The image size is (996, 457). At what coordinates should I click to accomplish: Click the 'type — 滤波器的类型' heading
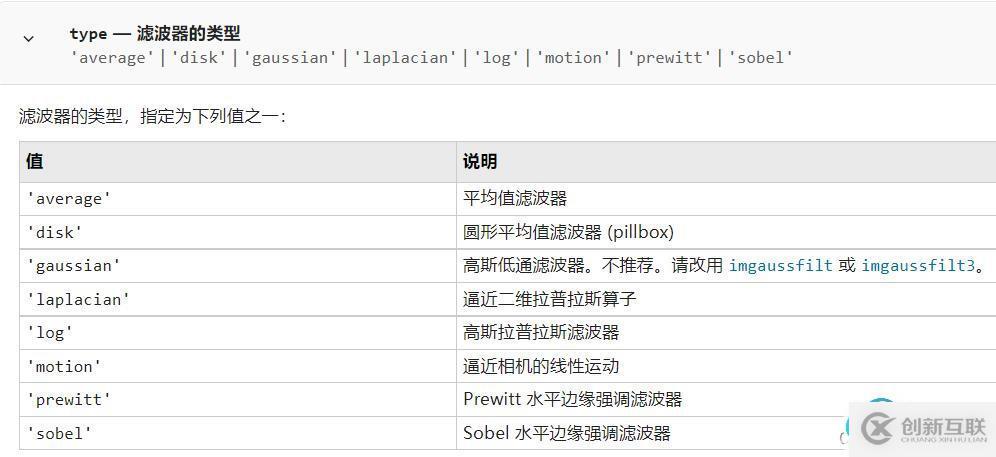(x=155, y=34)
